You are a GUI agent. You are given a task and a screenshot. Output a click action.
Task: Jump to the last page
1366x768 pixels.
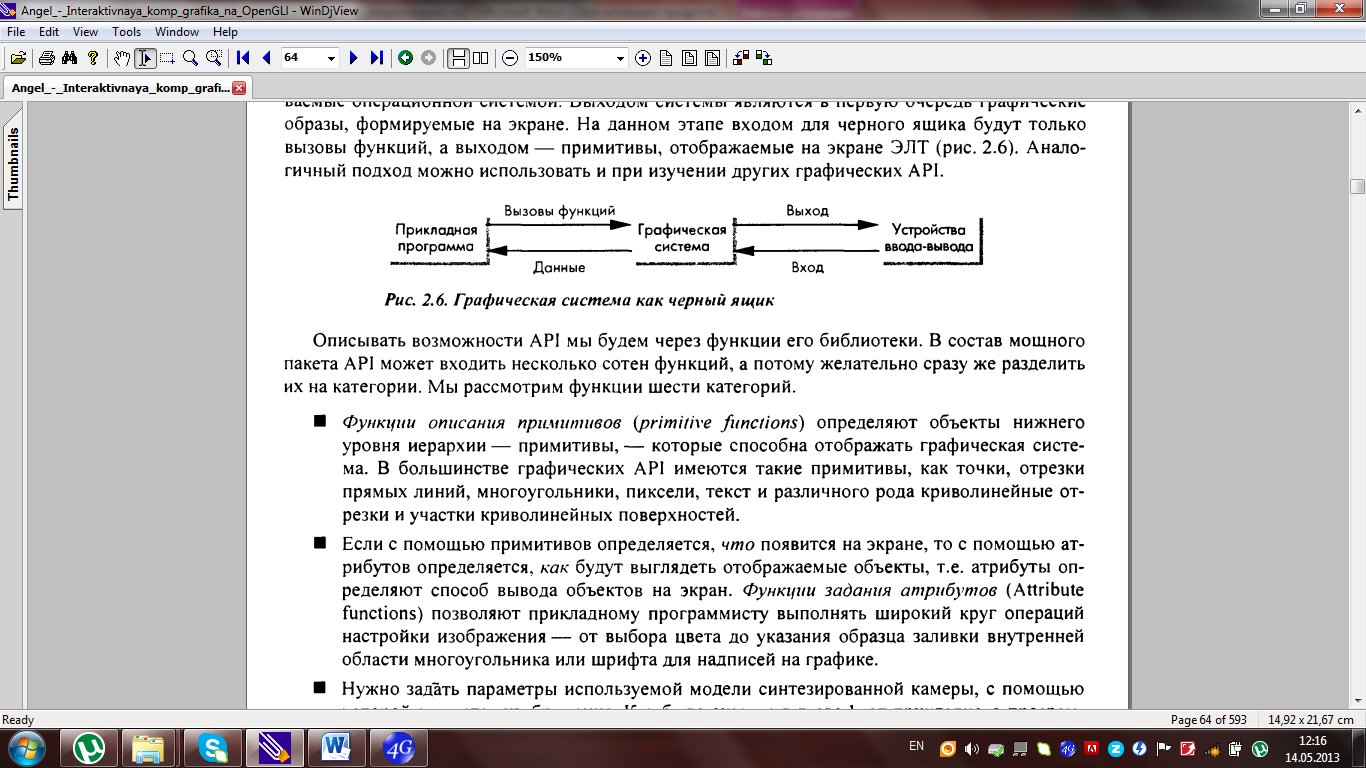point(376,58)
